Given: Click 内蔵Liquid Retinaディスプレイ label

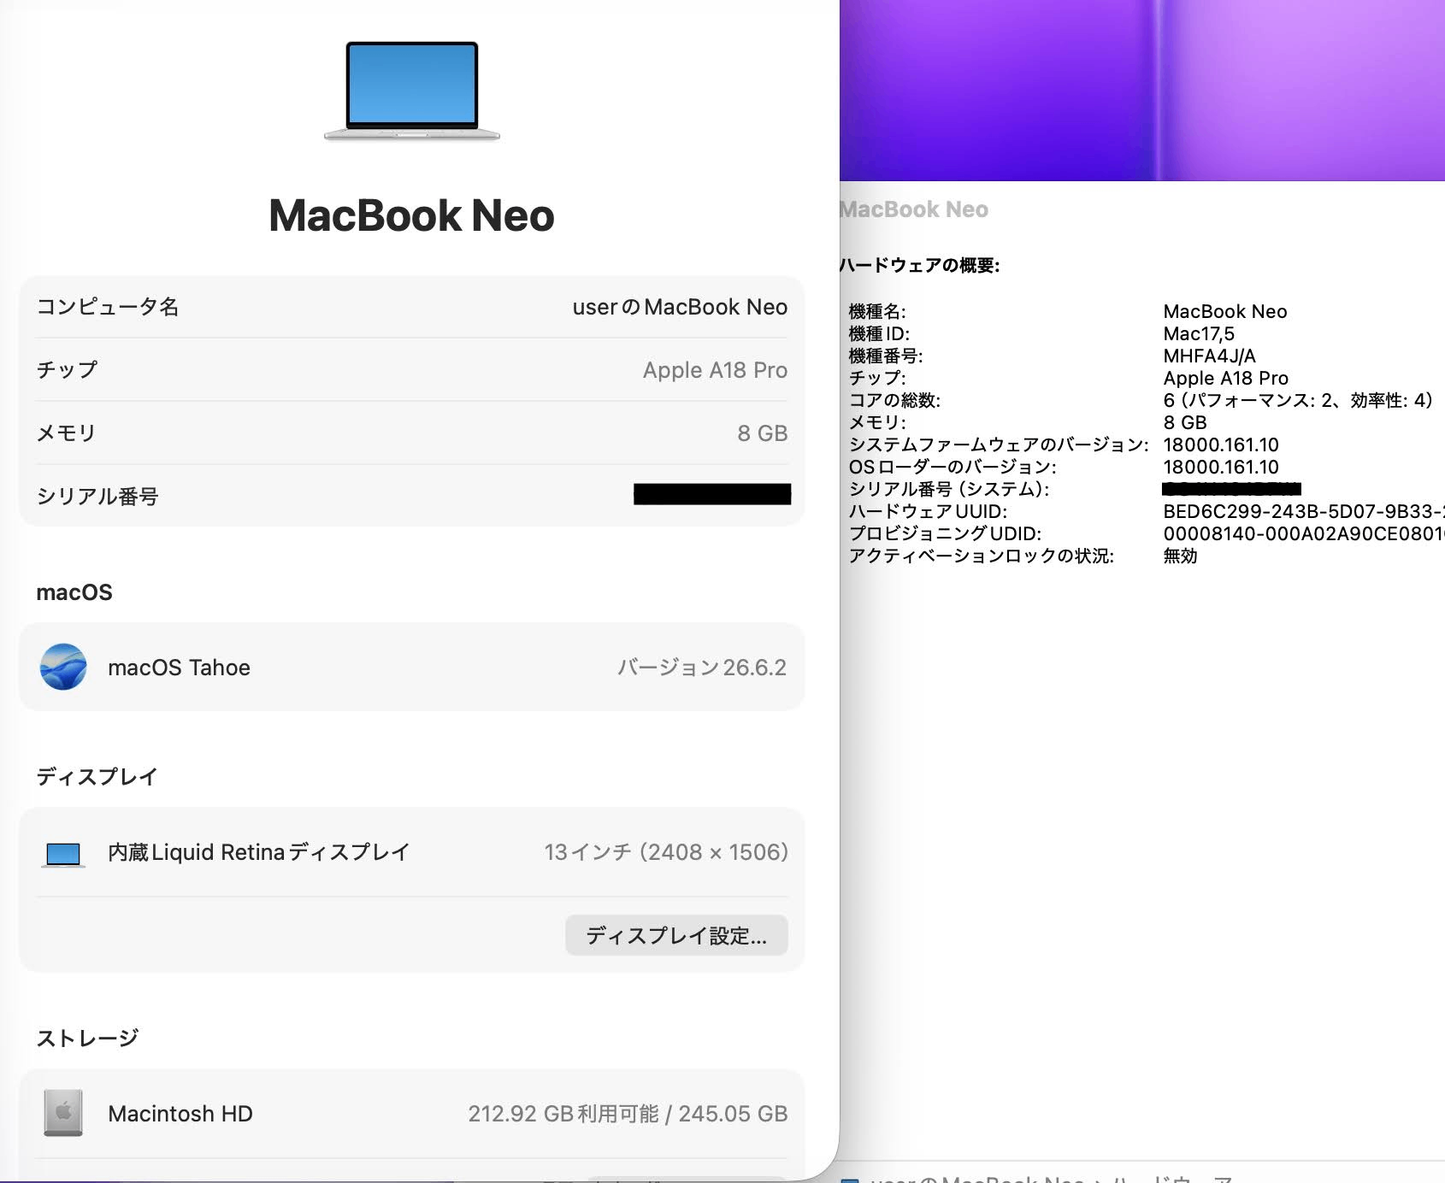Looking at the screenshot, I should (259, 852).
